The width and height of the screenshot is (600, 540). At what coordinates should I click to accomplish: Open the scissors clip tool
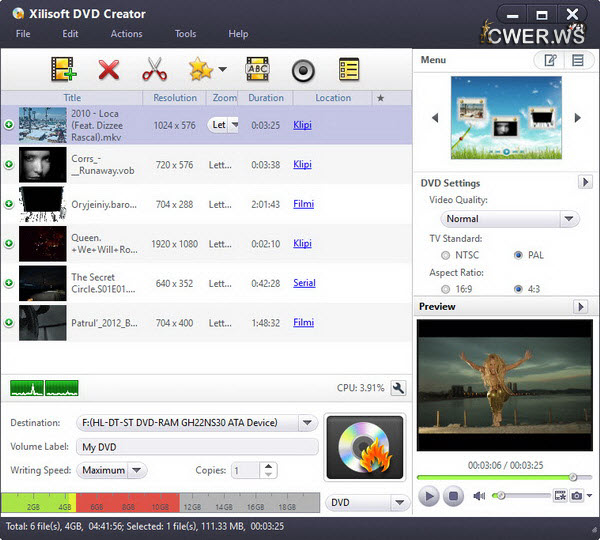[x=153, y=70]
